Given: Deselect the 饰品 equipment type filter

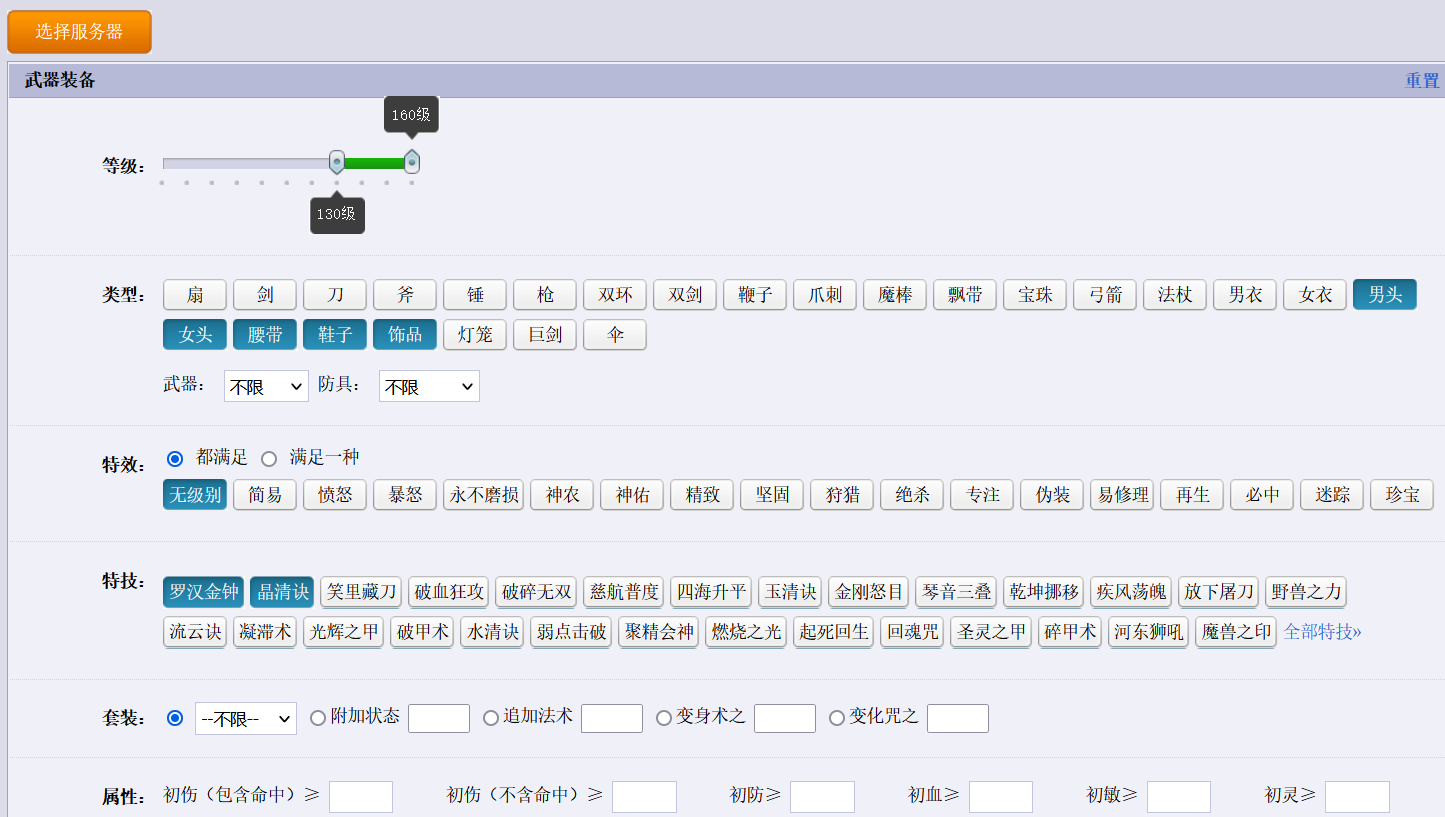Looking at the screenshot, I should point(404,334).
